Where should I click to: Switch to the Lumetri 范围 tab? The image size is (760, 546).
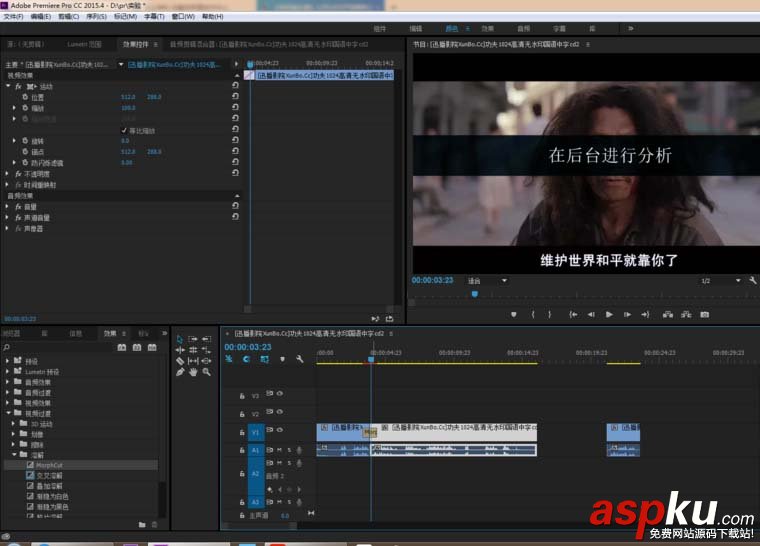click(83, 44)
